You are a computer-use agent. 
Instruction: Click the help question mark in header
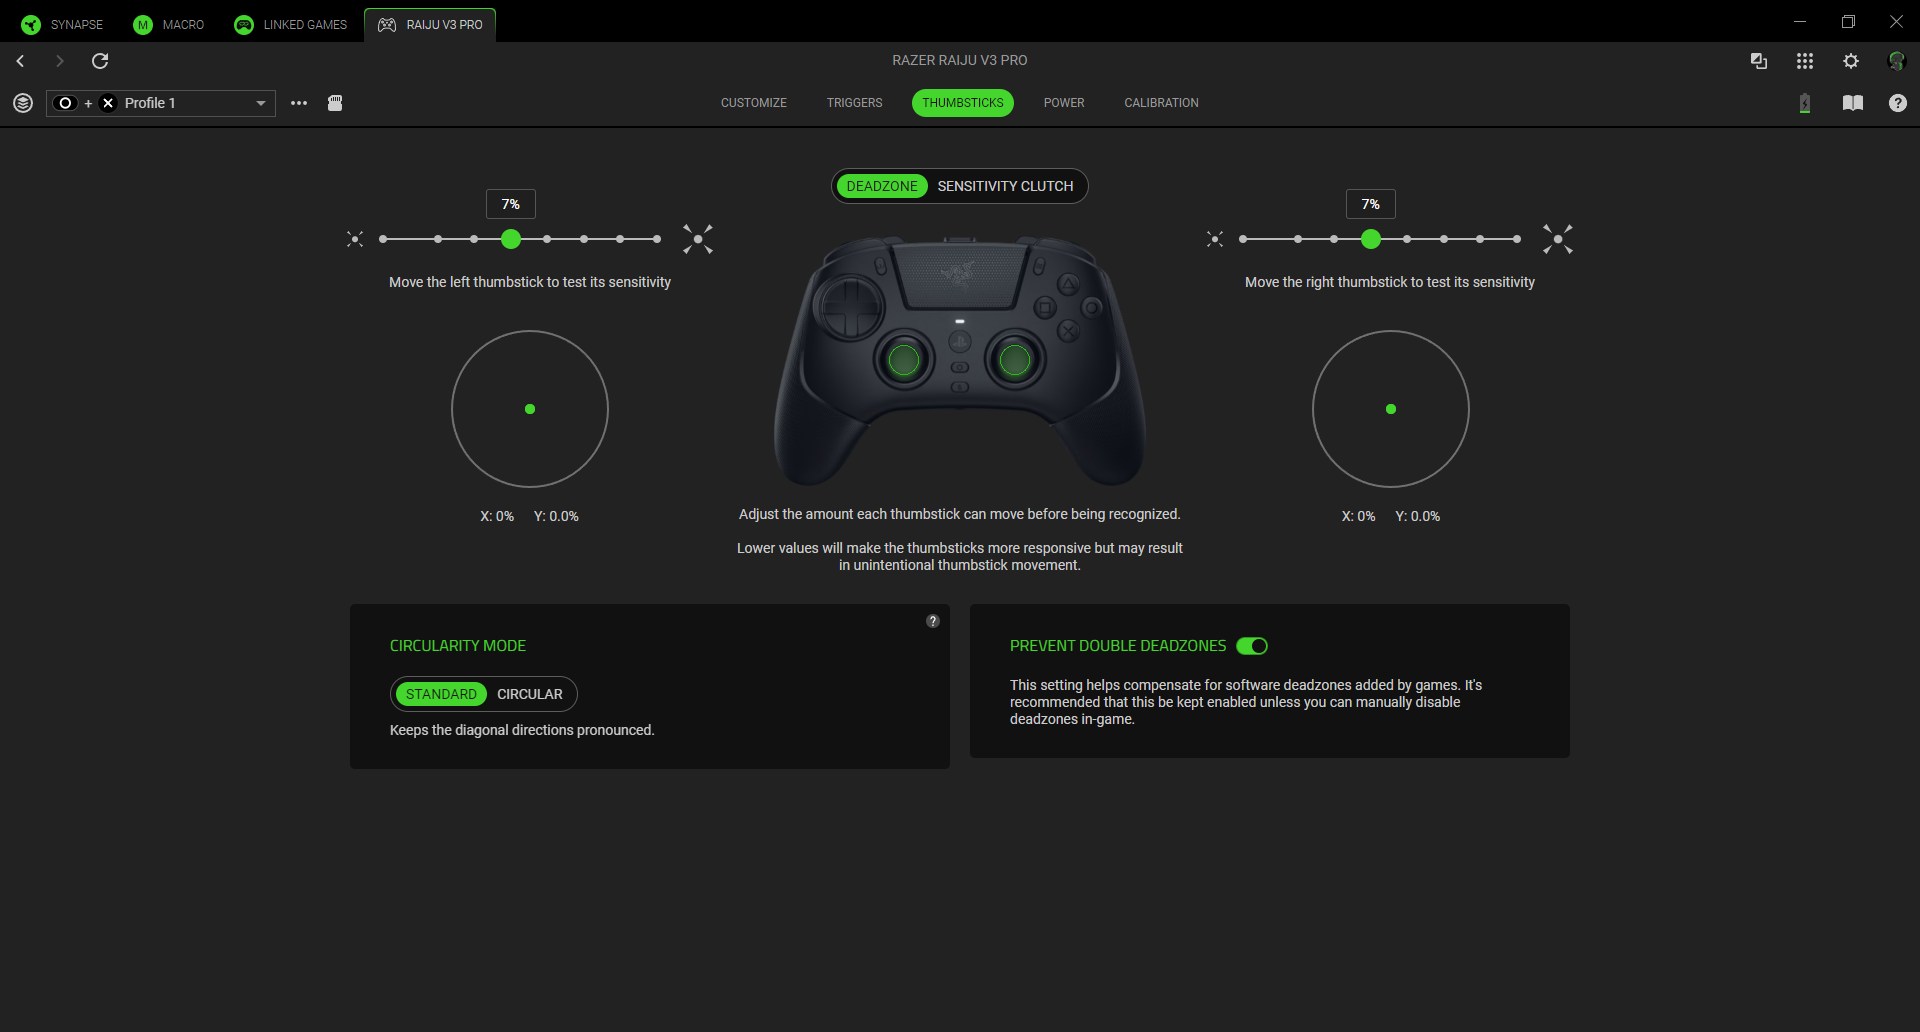click(1897, 103)
